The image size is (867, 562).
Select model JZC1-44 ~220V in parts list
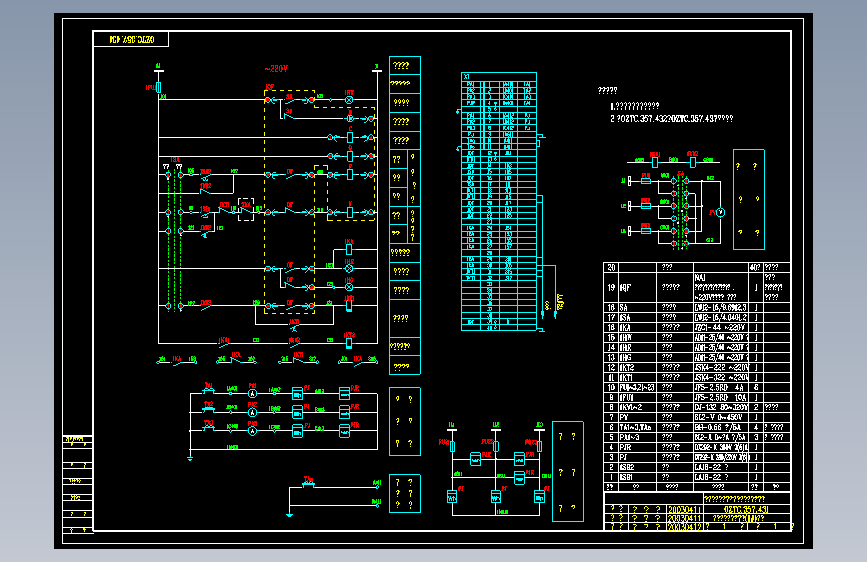(x=721, y=327)
